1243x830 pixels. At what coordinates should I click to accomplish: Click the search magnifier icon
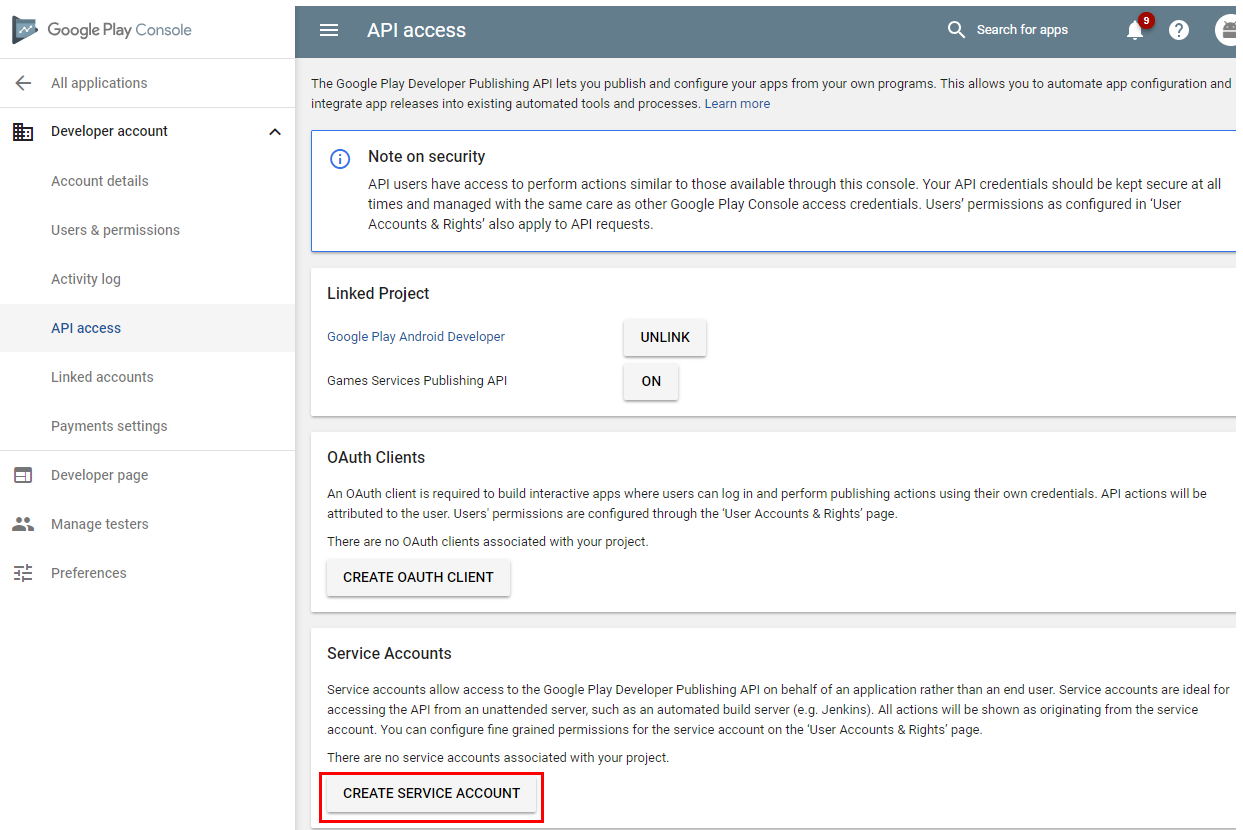(x=956, y=29)
